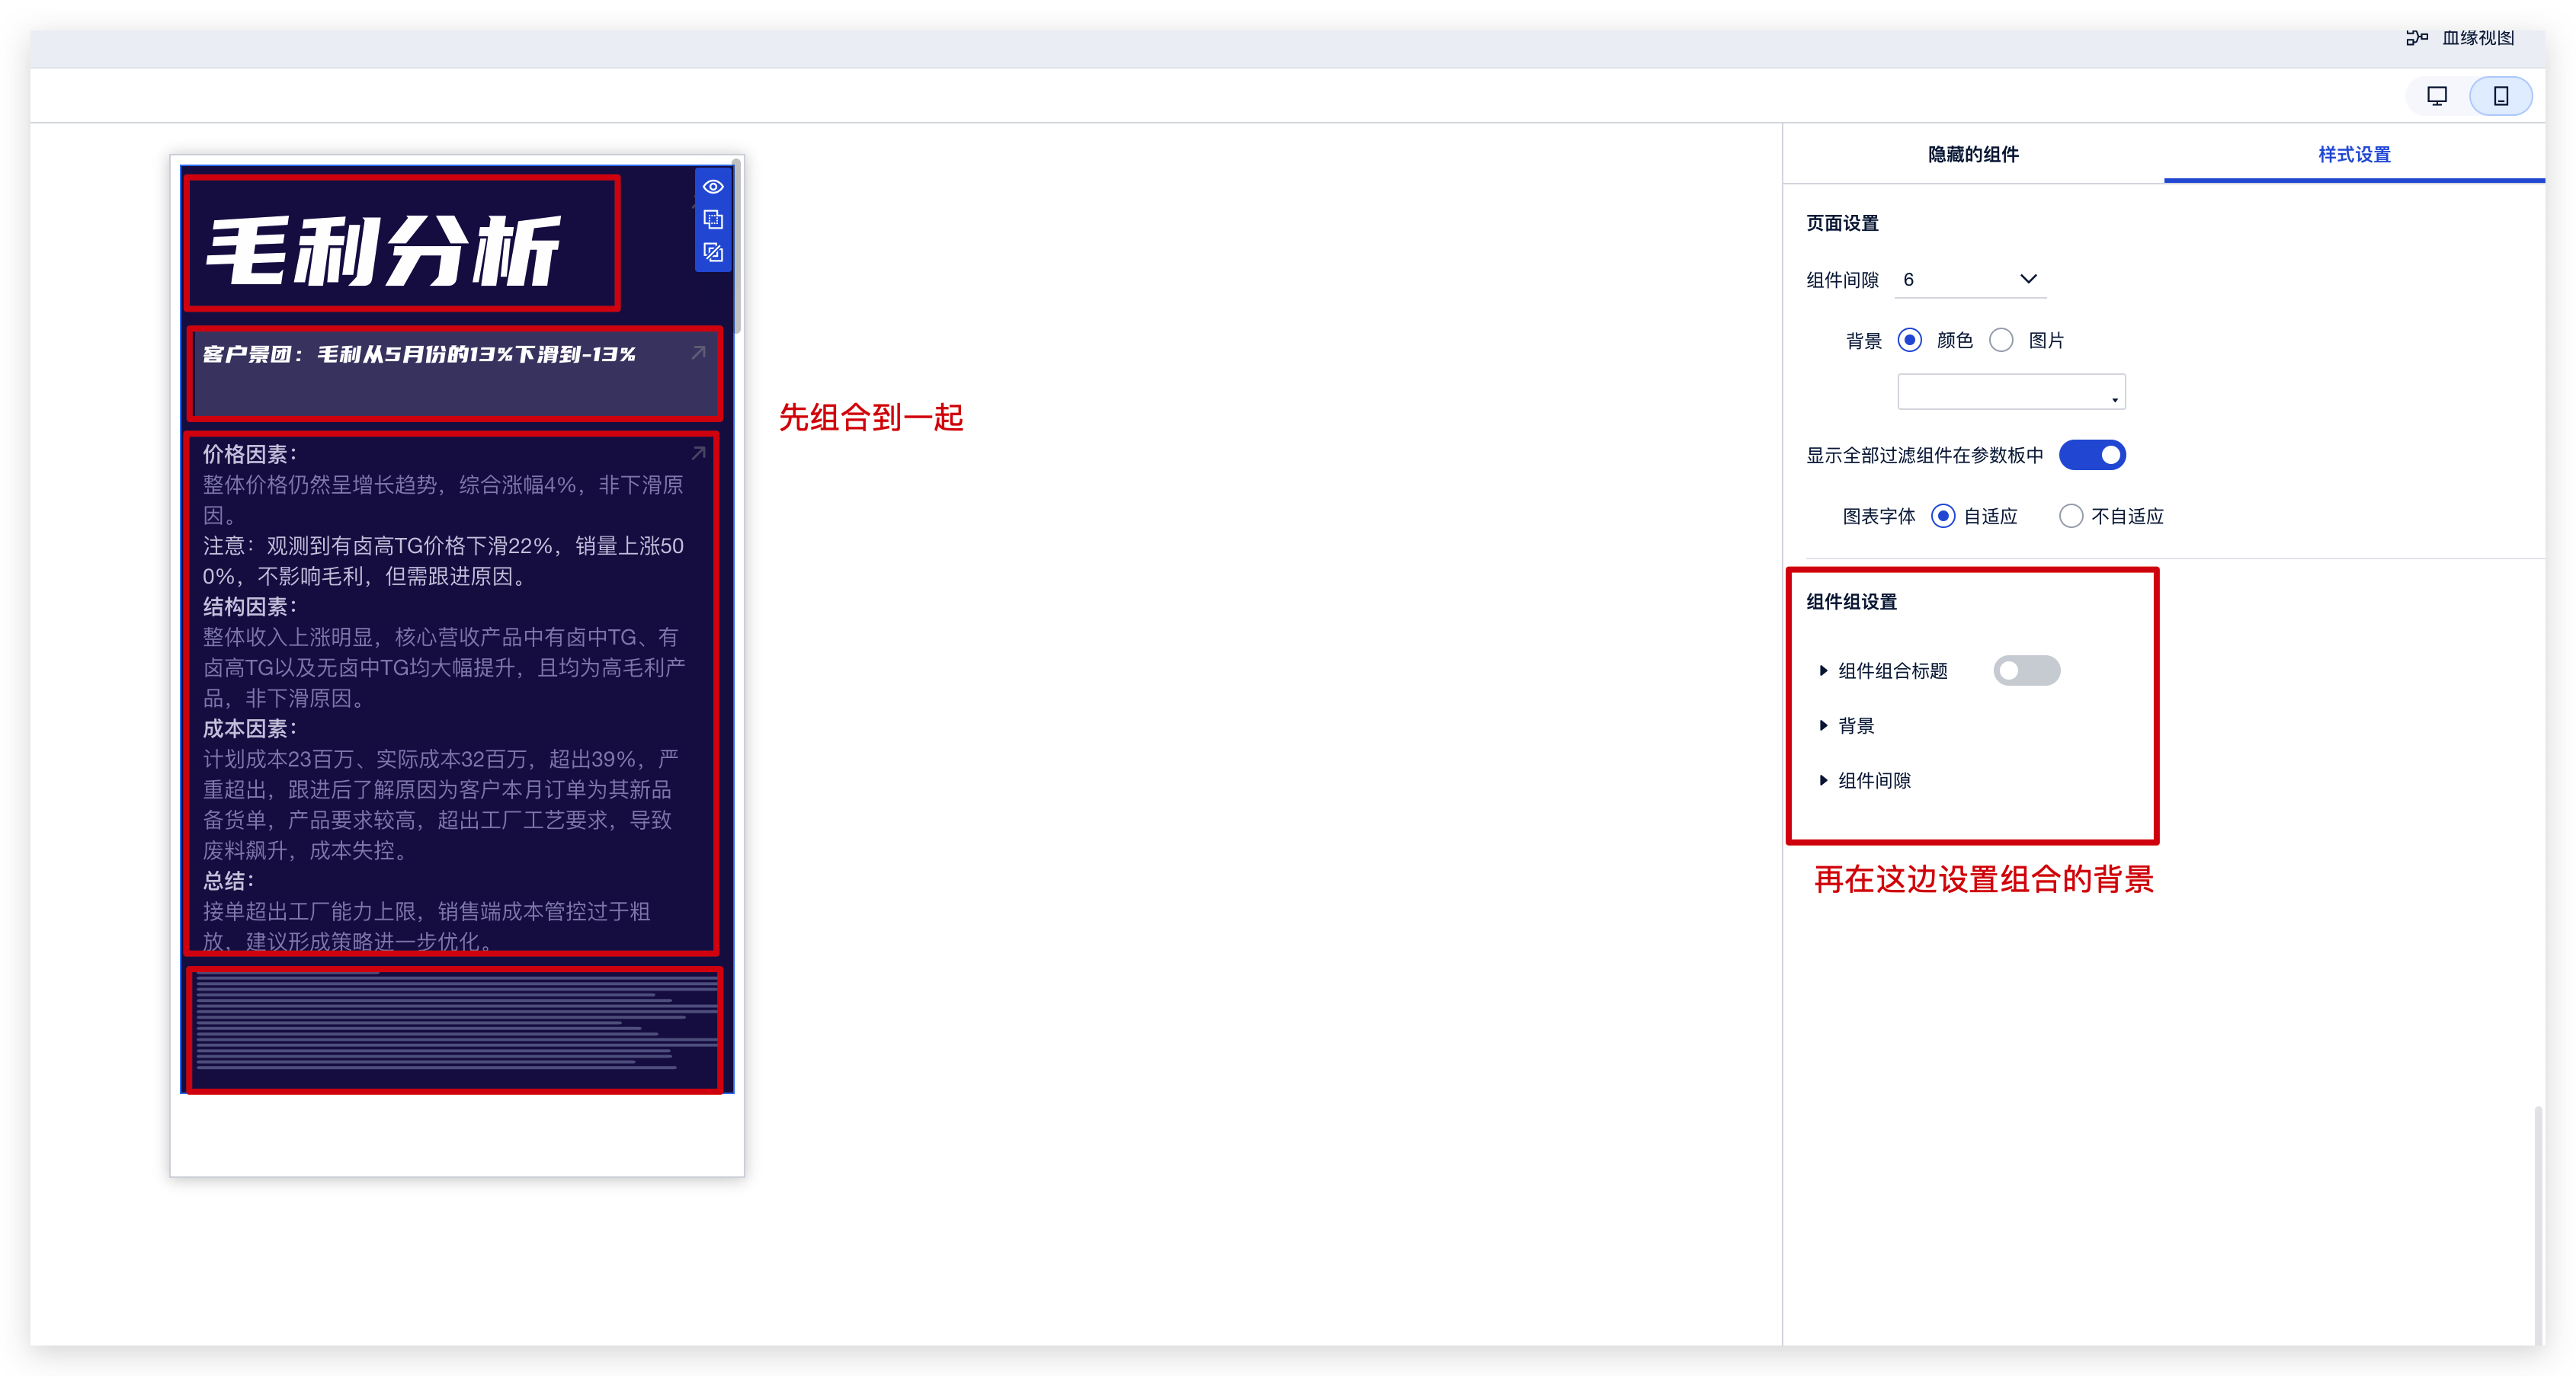This screenshot has width=2576, height=1376.
Task: Click the arrow icon on the 价格因素 text card
Action: (x=699, y=454)
